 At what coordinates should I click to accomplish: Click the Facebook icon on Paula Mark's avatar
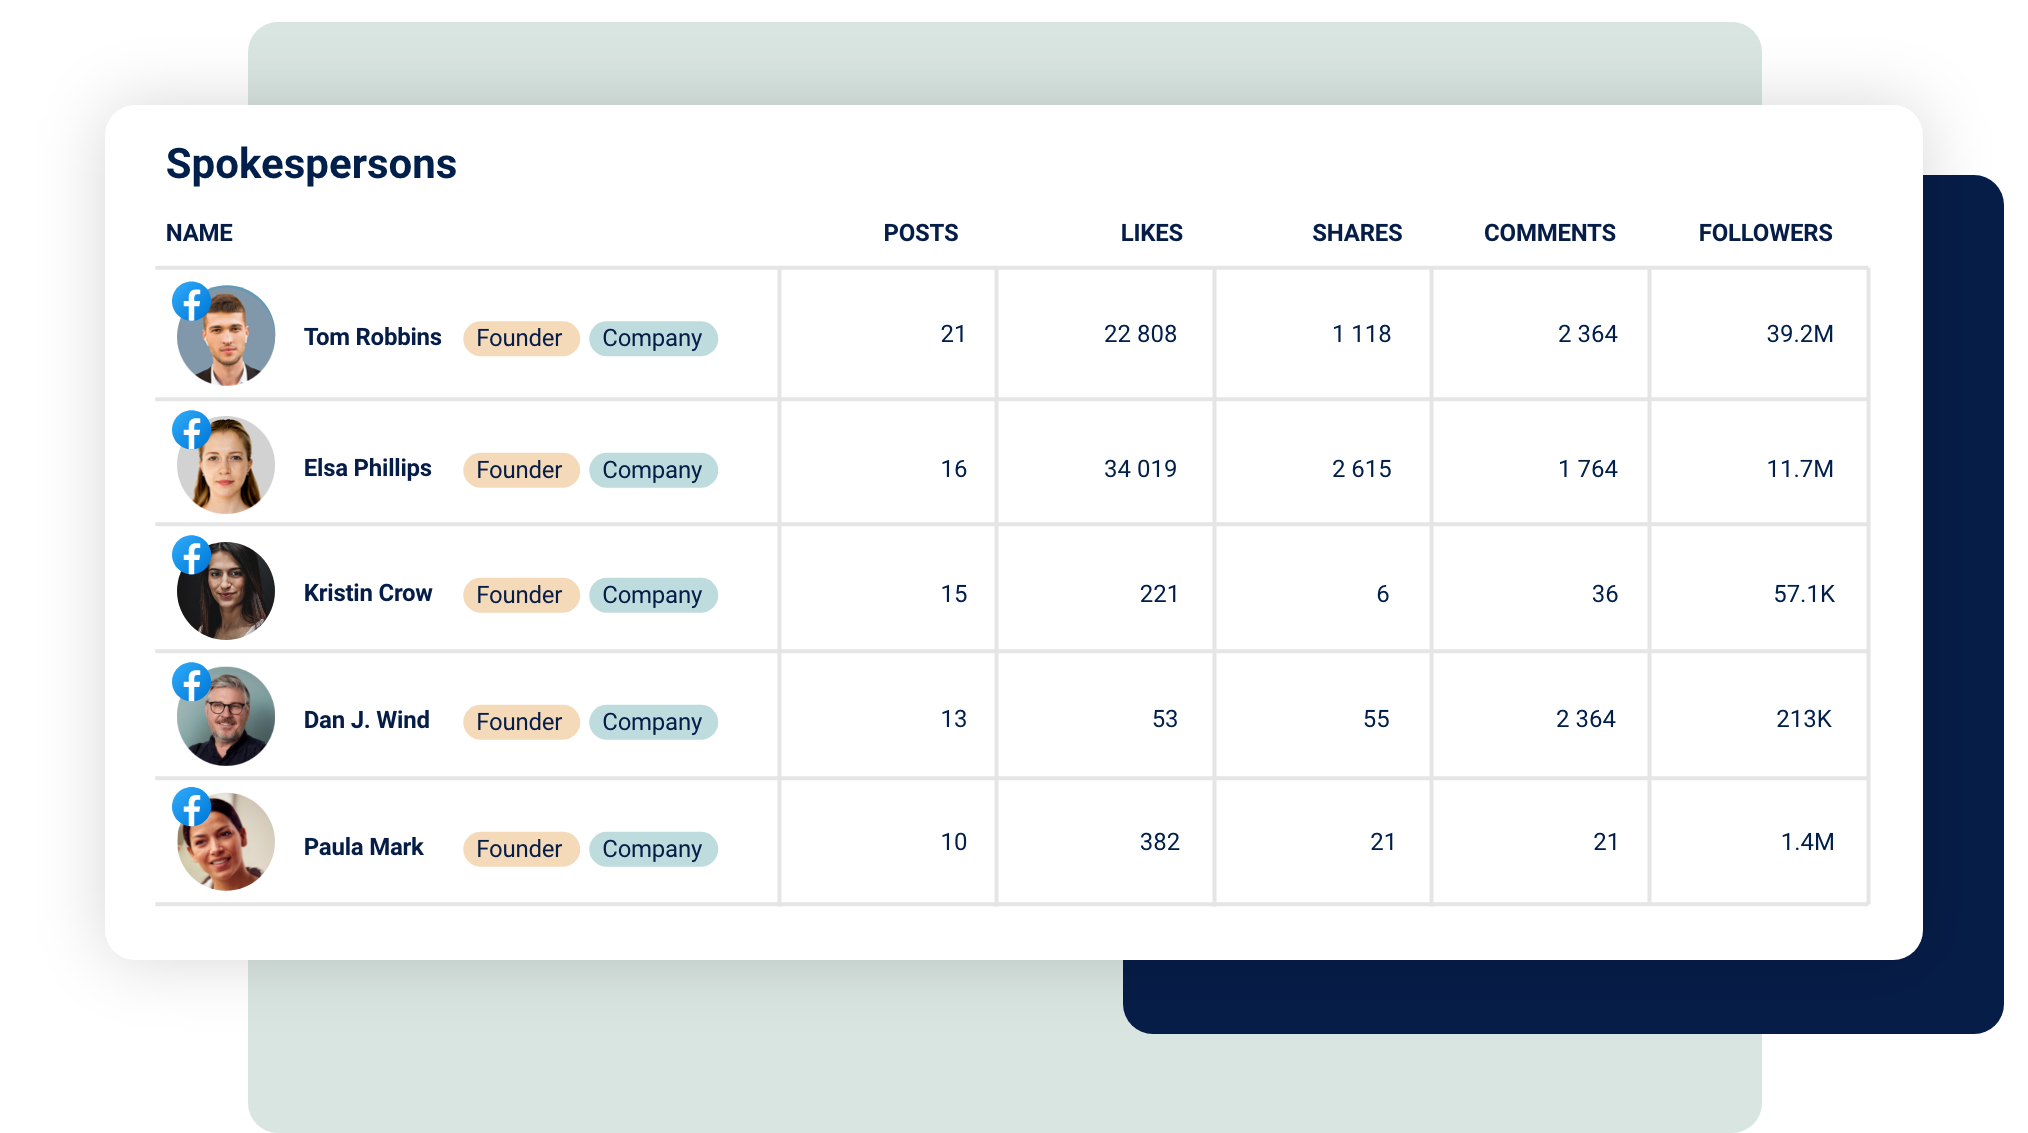tap(191, 807)
